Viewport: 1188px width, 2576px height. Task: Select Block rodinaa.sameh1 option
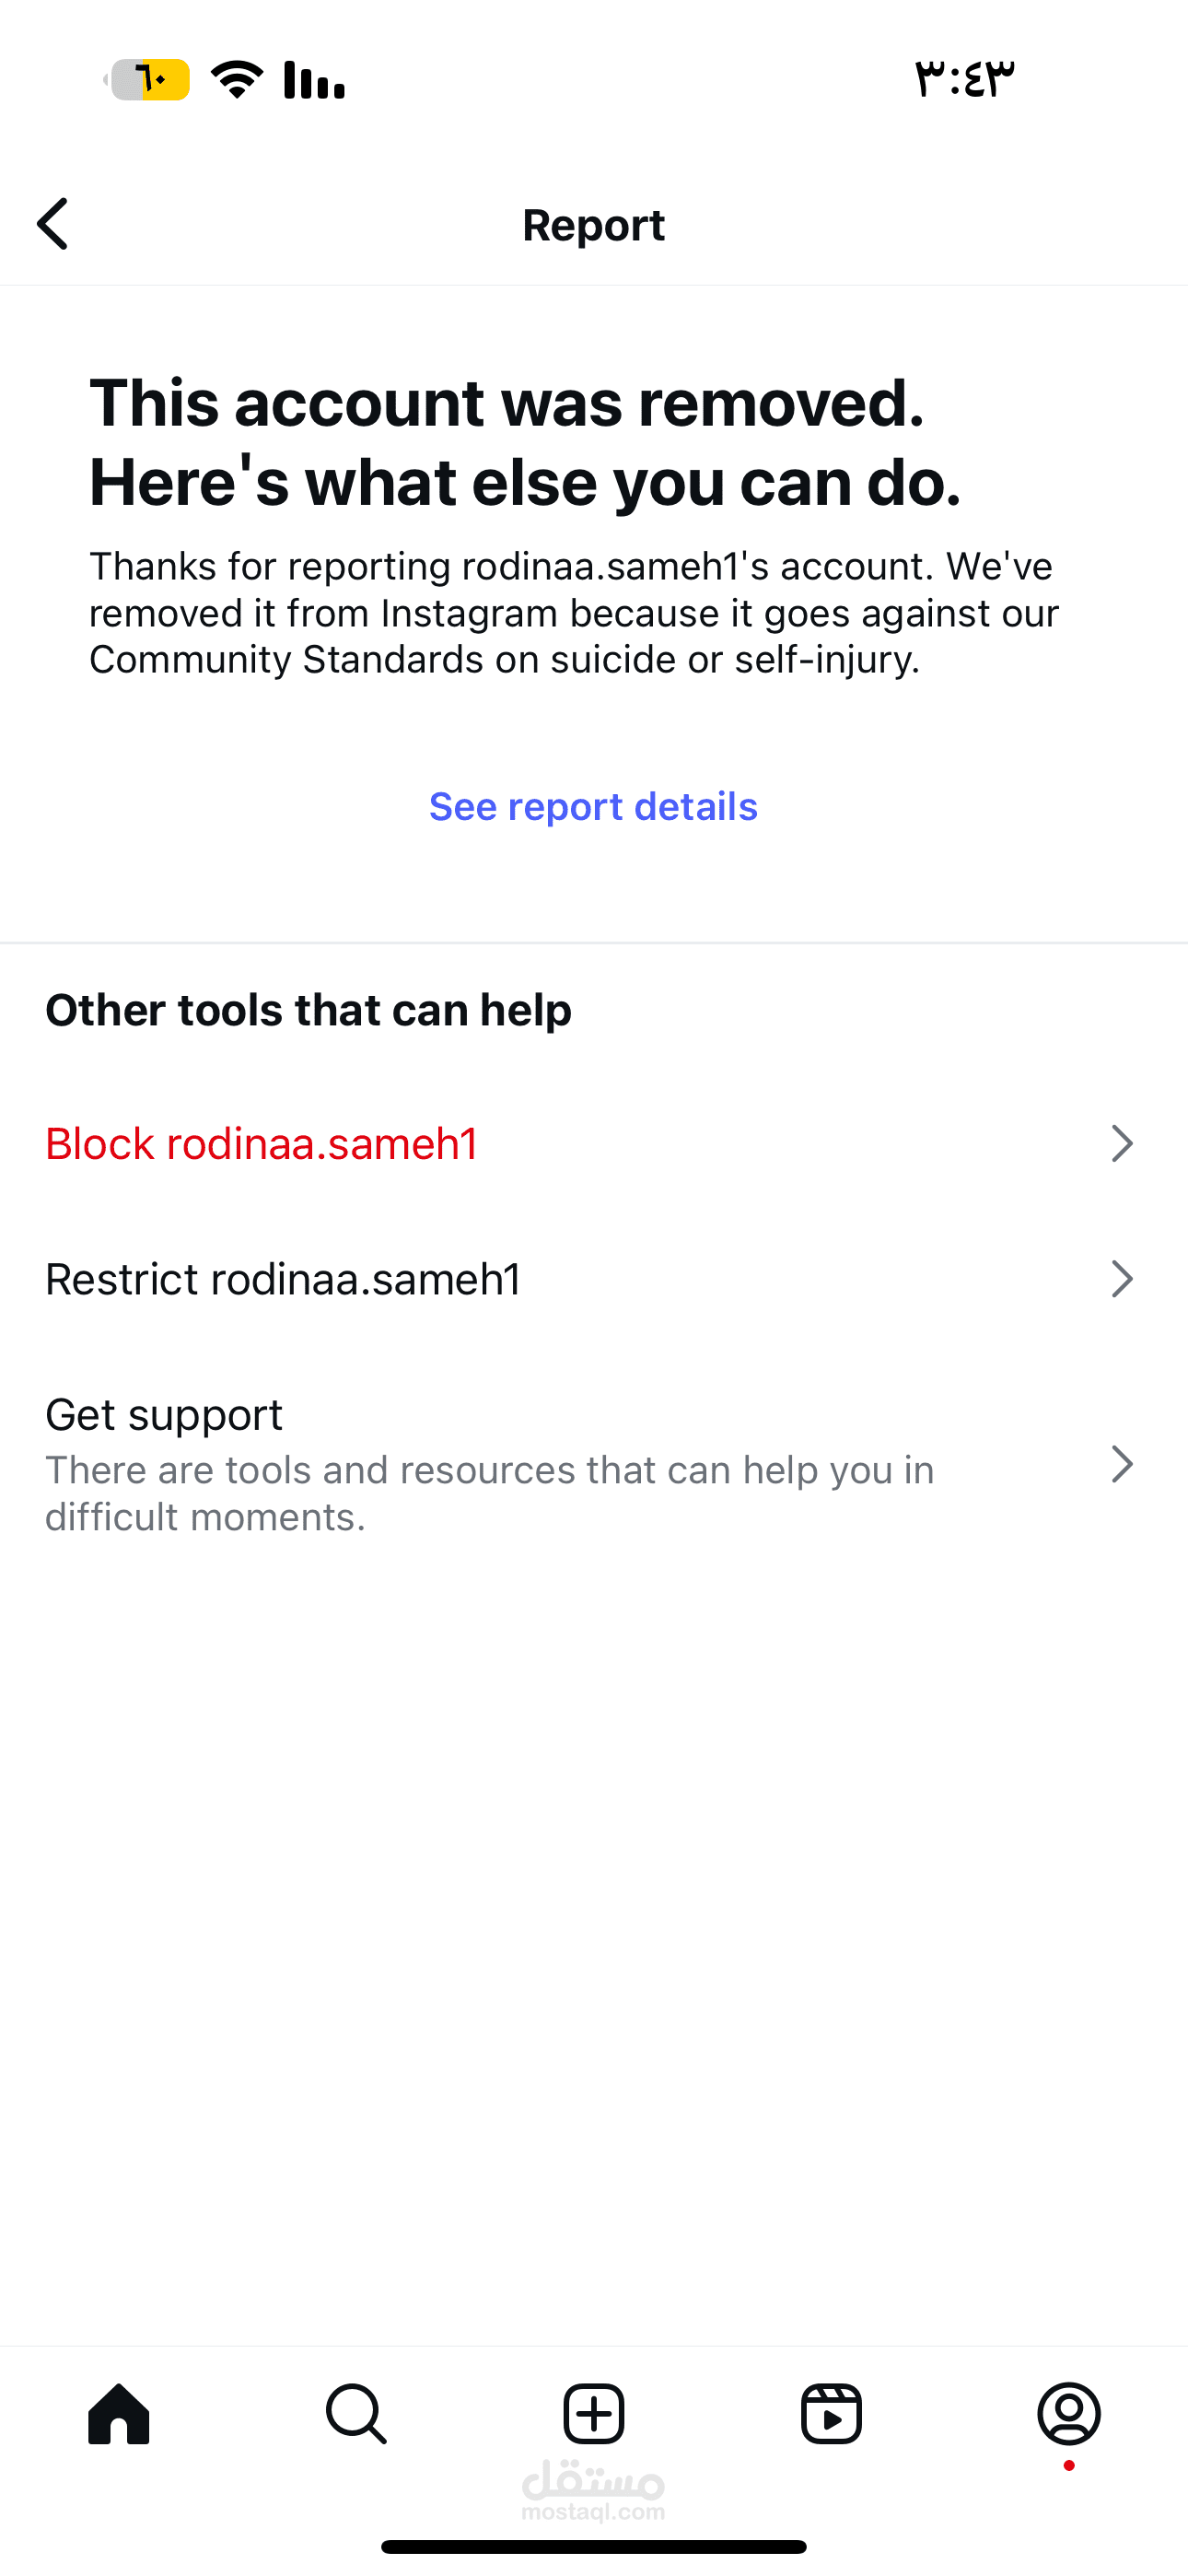[594, 1143]
